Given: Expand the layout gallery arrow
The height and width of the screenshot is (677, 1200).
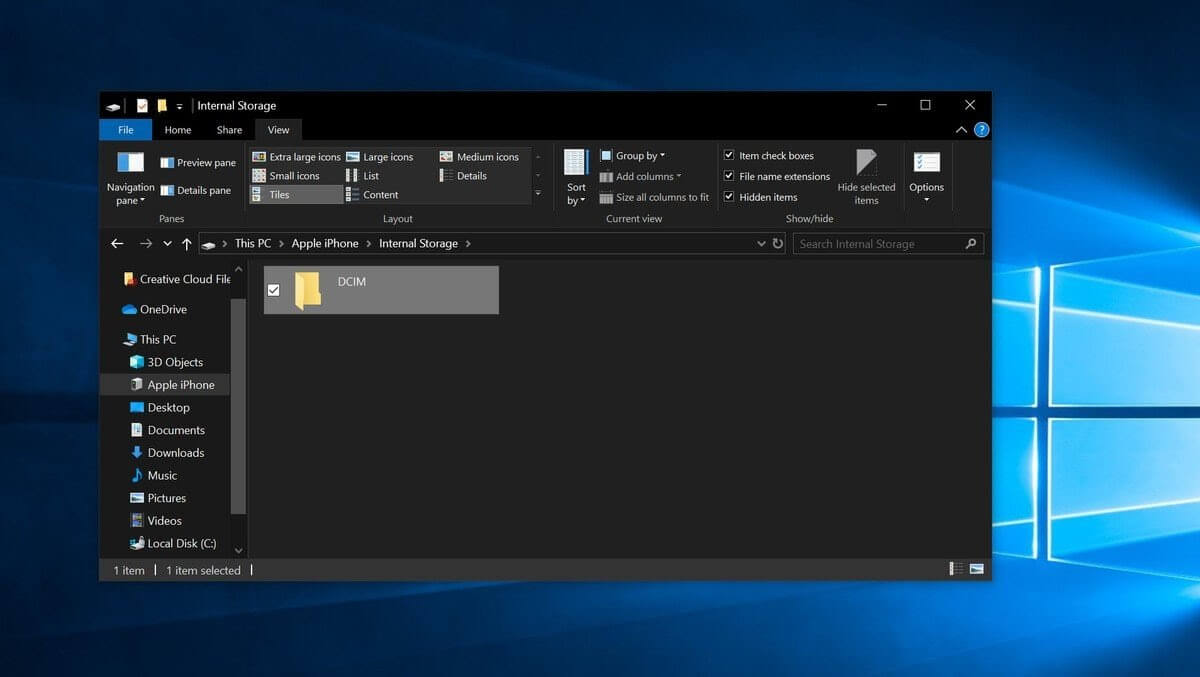Looking at the screenshot, I should click(x=538, y=193).
